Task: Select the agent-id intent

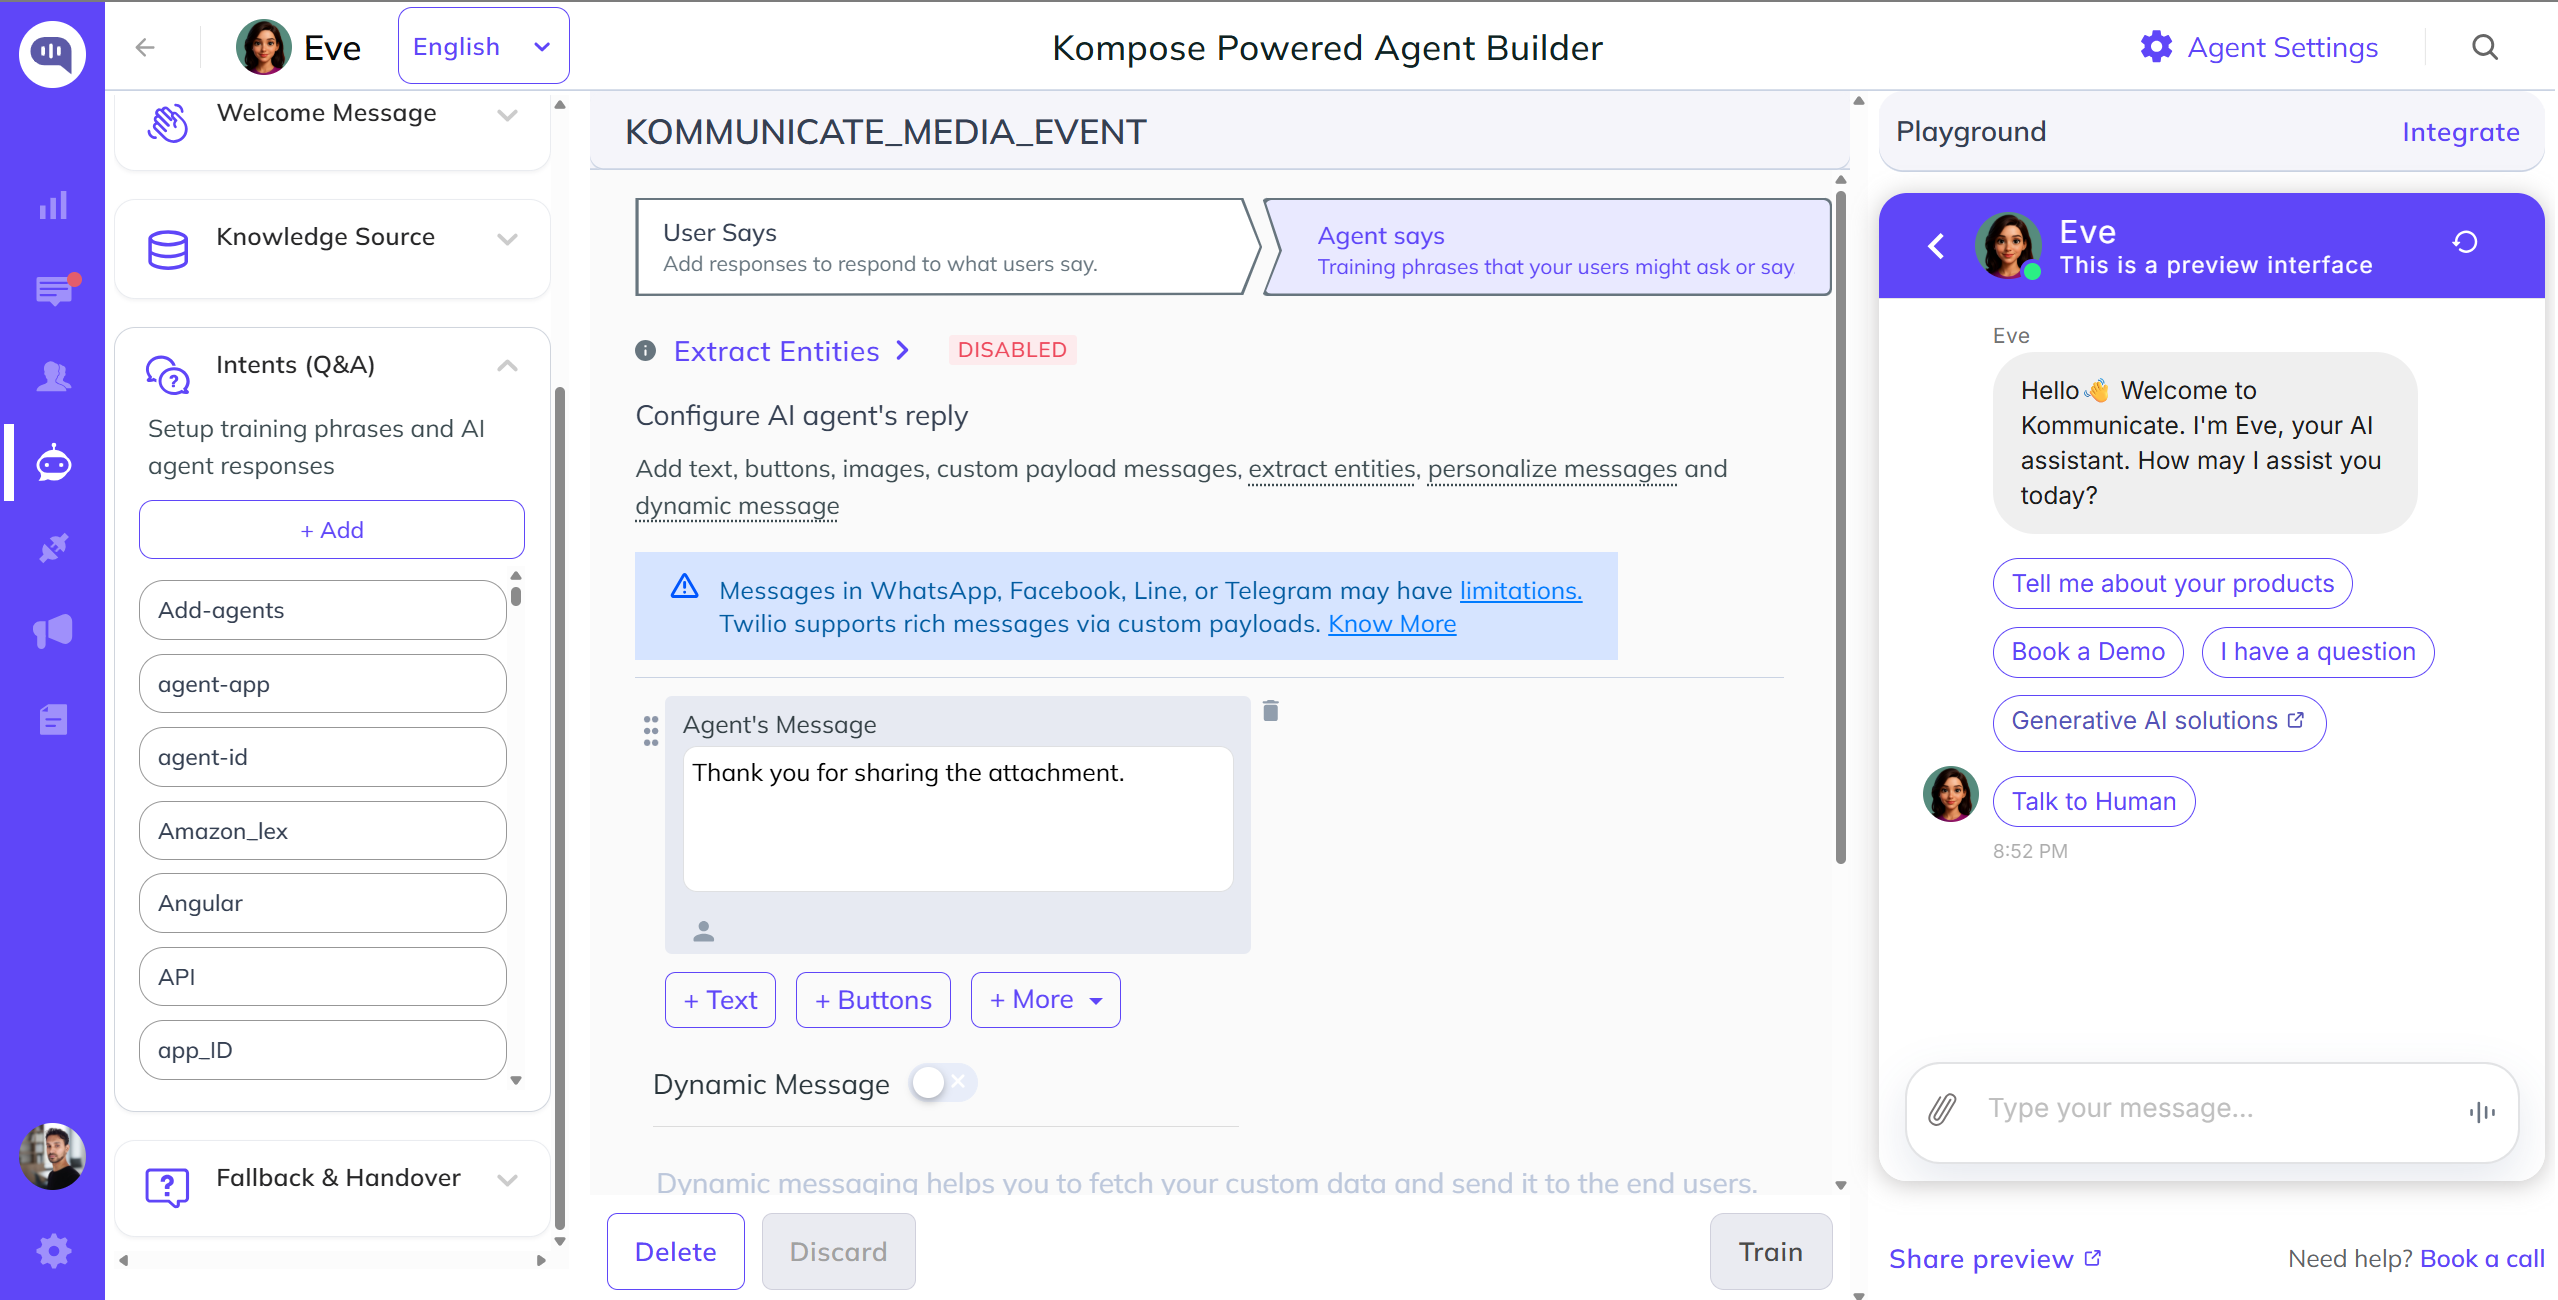Action: point(323,757)
